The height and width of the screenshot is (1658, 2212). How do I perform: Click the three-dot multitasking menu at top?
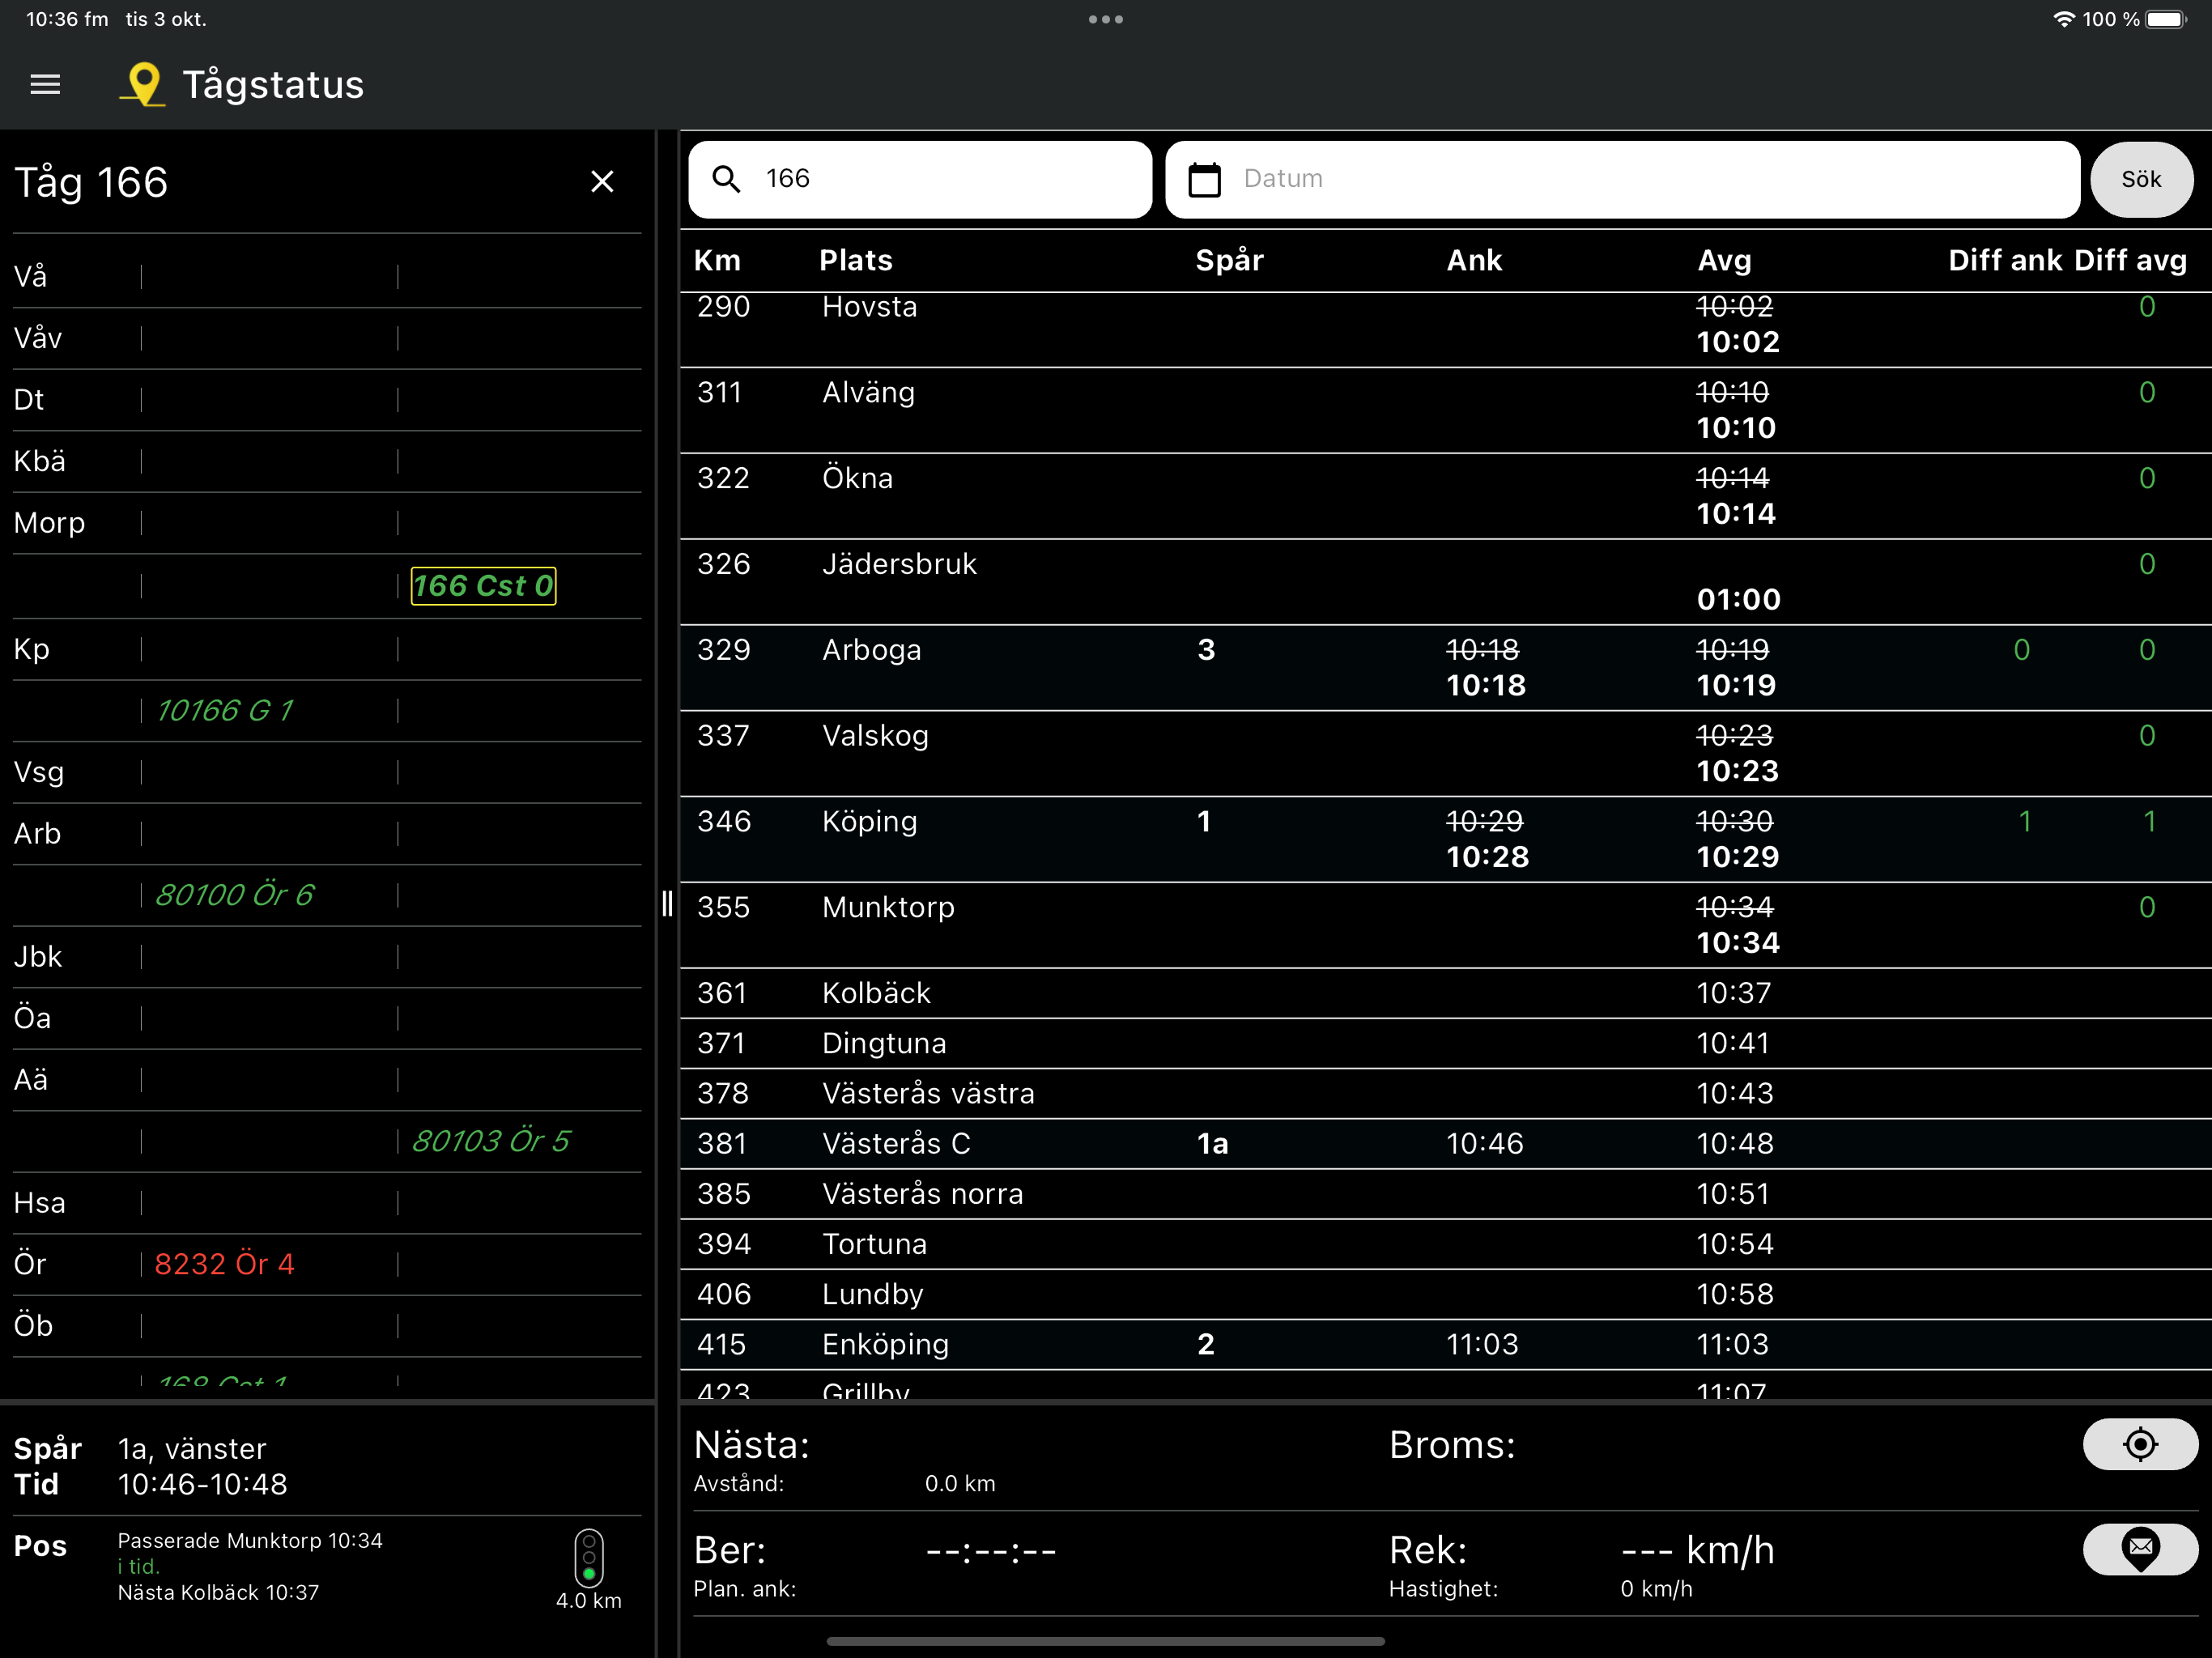[x=1105, y=19]
